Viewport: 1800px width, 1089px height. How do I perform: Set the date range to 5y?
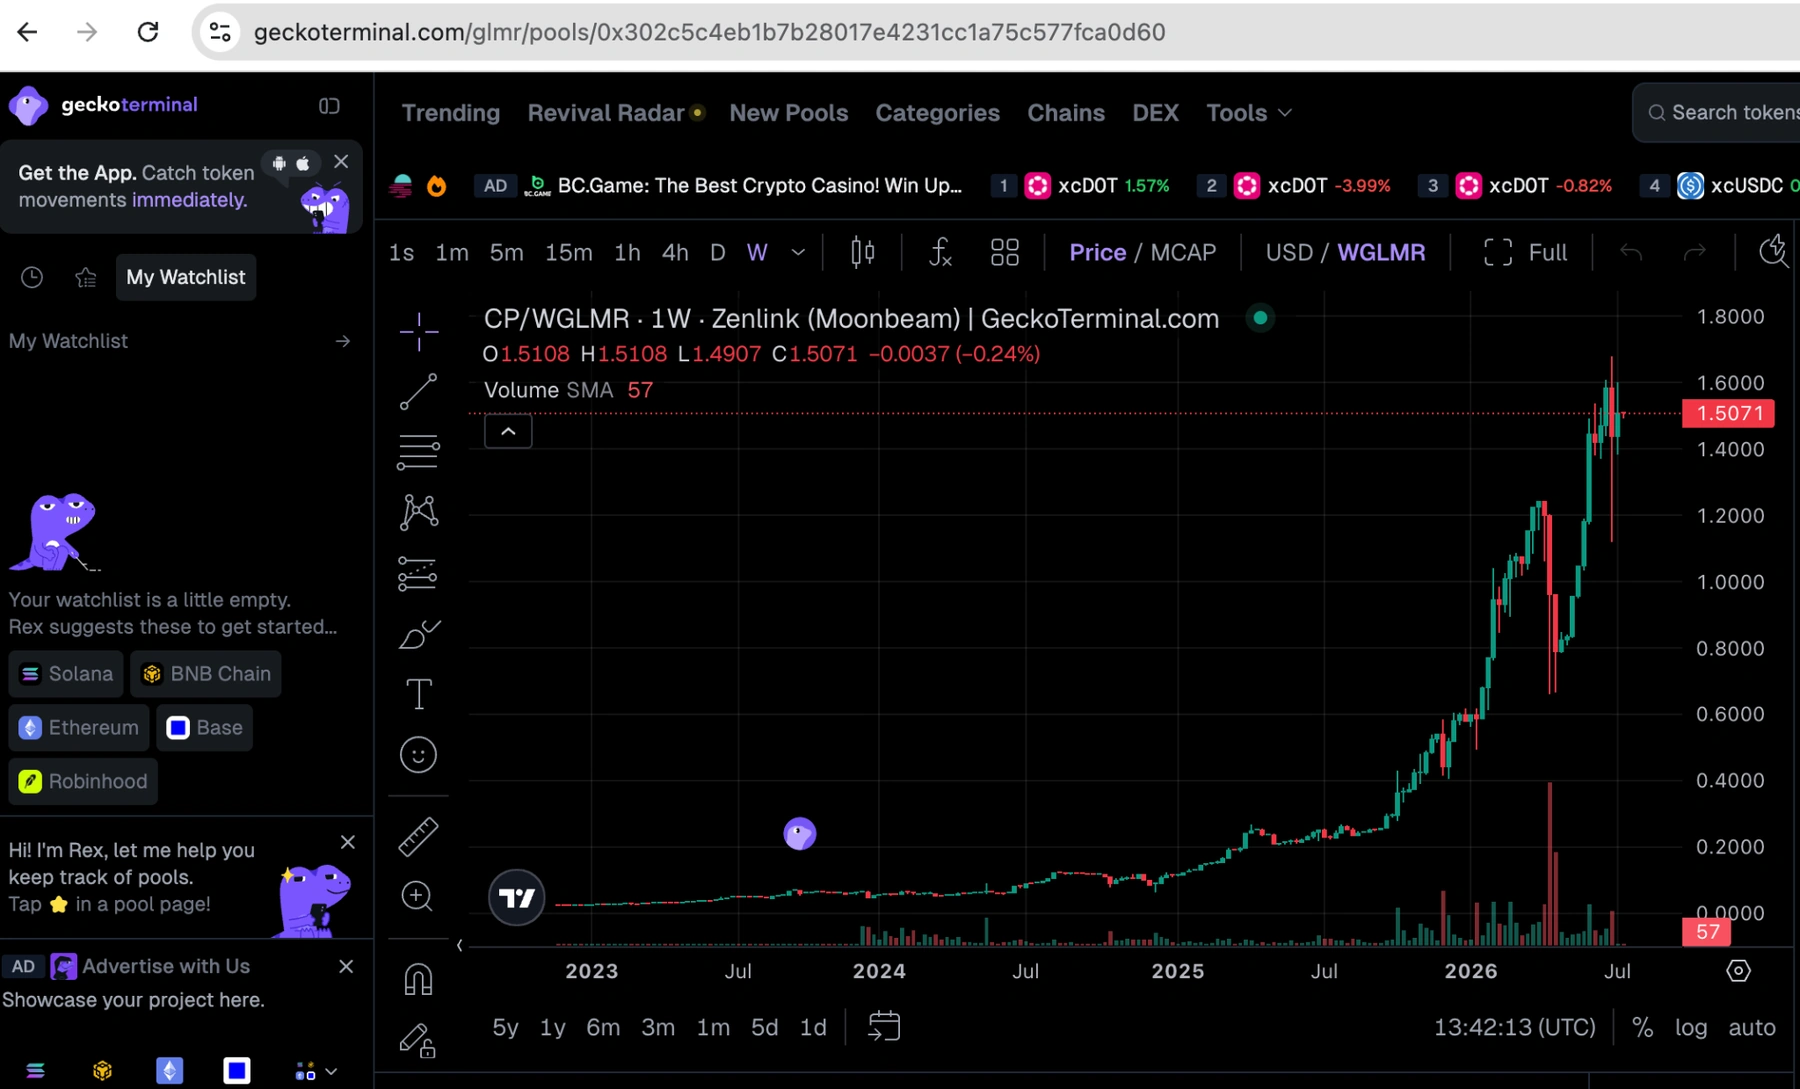[505, 1028]
